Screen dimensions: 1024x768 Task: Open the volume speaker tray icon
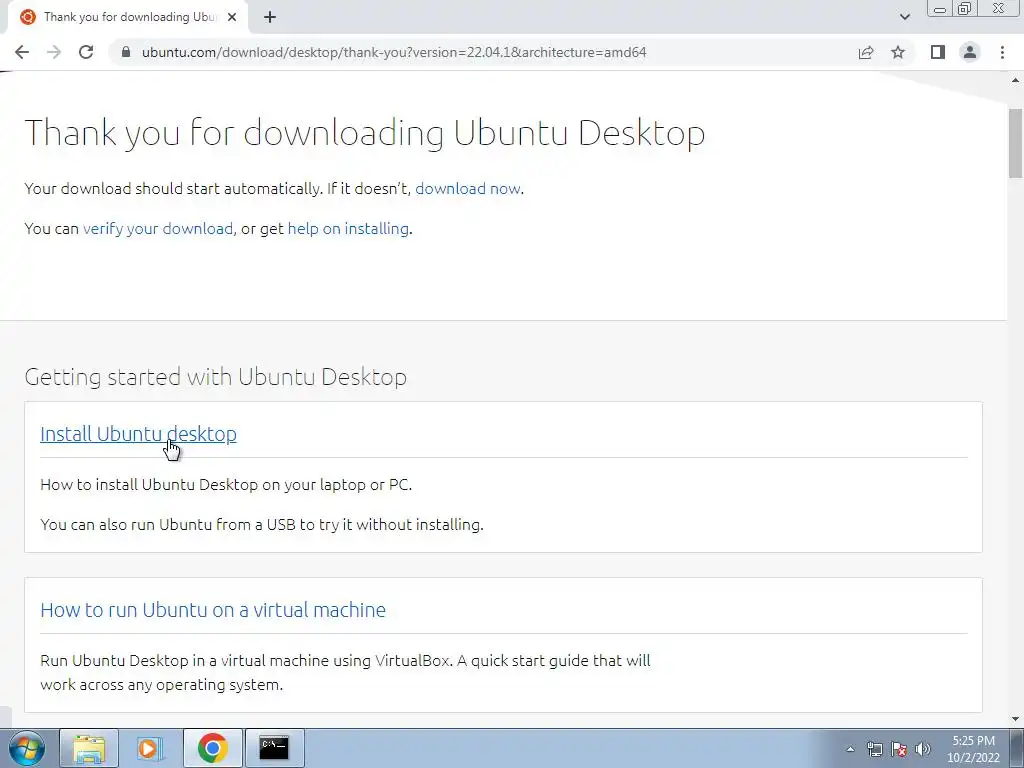point(923,749)
